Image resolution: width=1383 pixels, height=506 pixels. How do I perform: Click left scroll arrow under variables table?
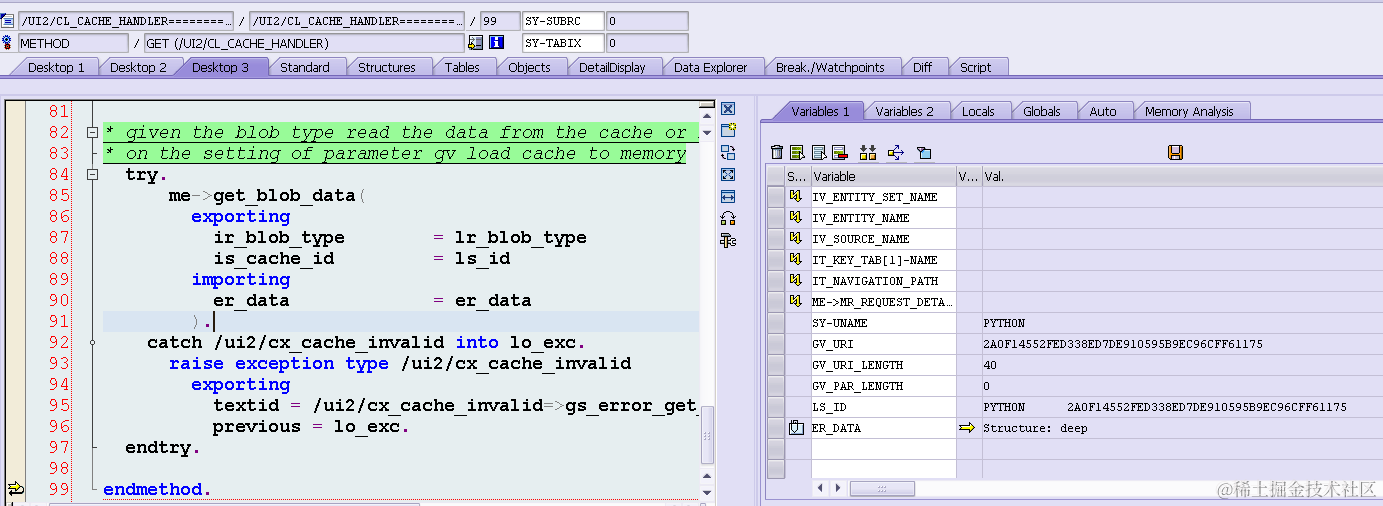[x=822, y=488]
